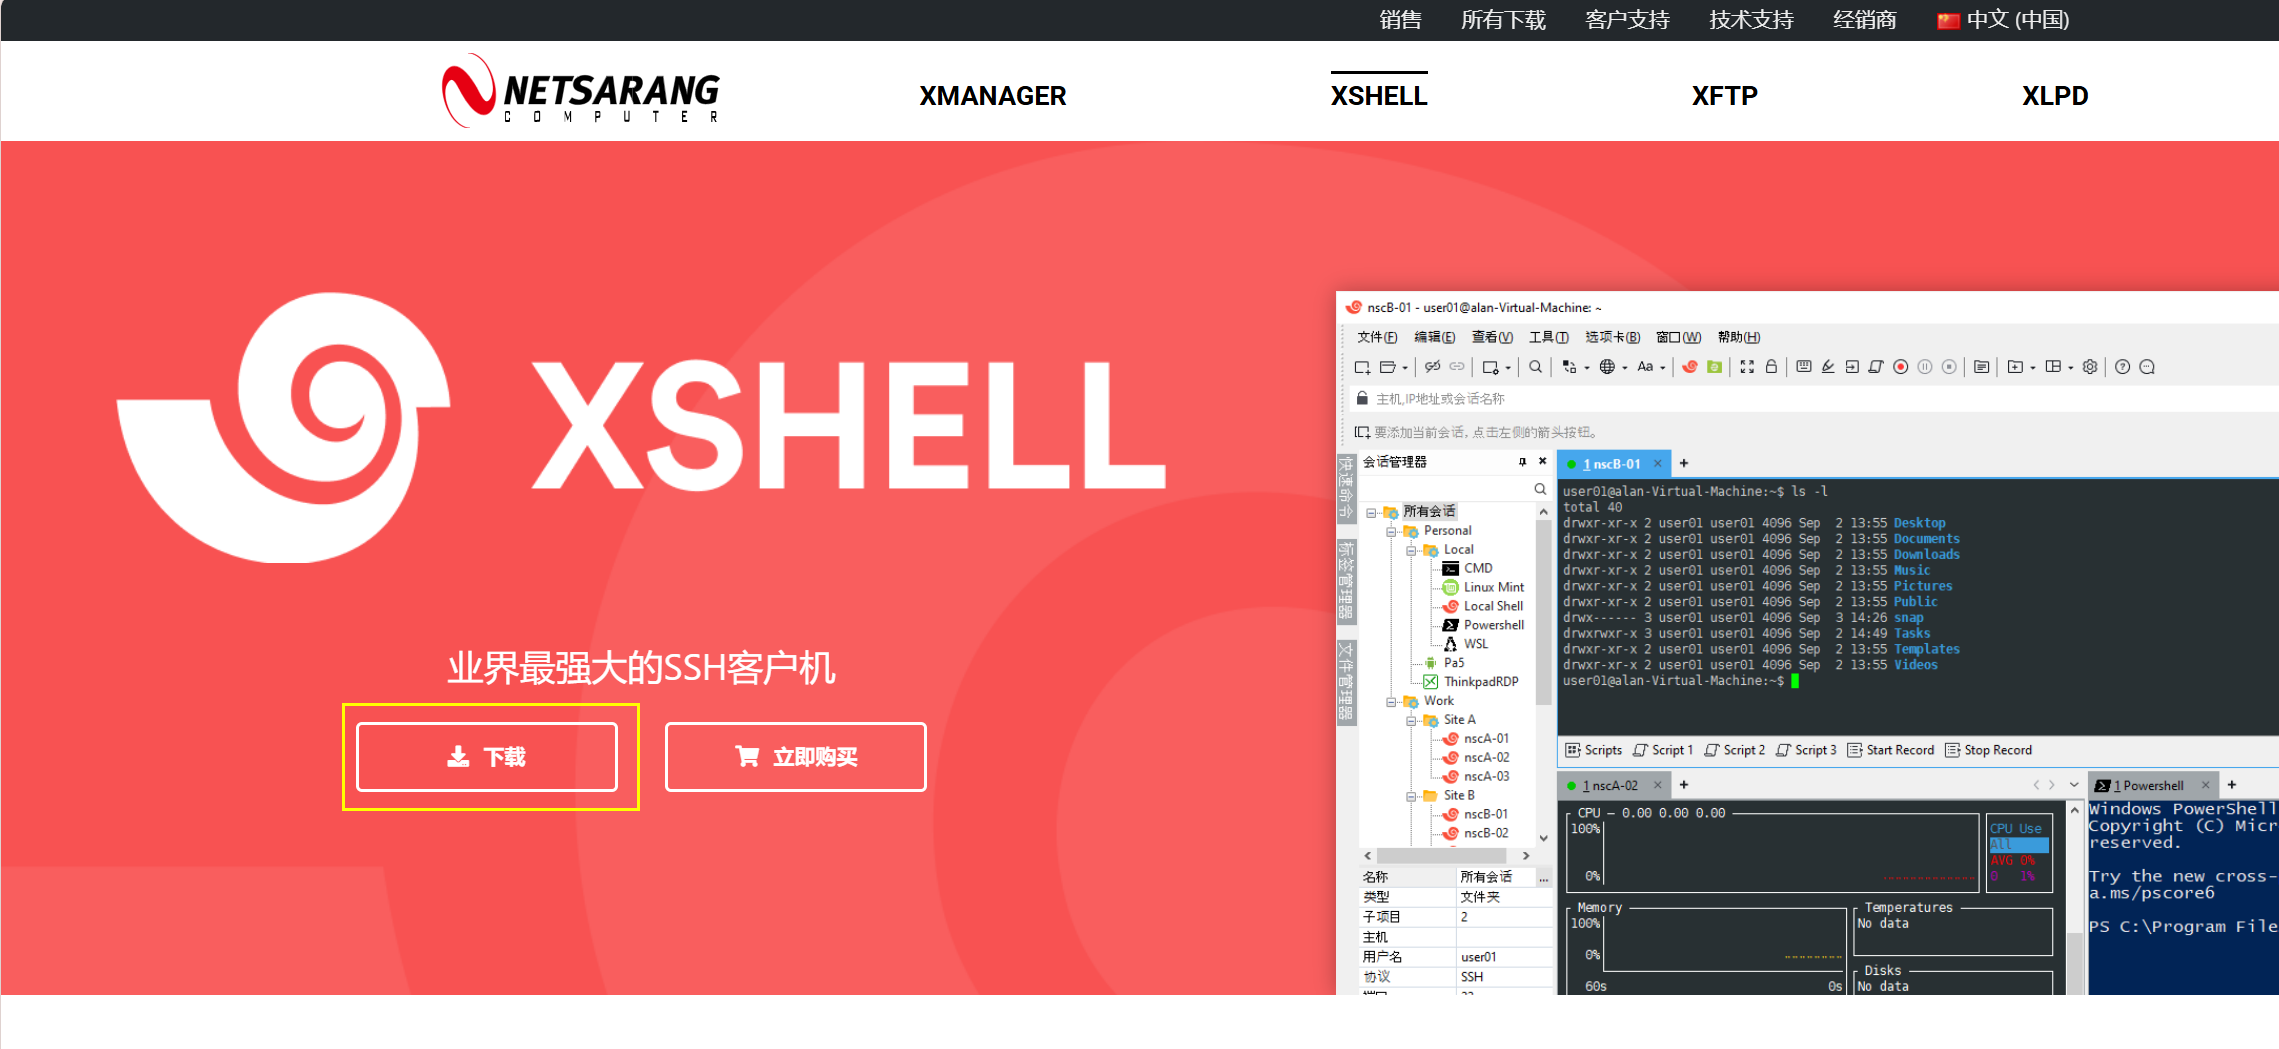Viewport: 2279px width, 1049px height.
Task: Close the 会话管理器 panel with X
Action: [x=1542, y=462]
